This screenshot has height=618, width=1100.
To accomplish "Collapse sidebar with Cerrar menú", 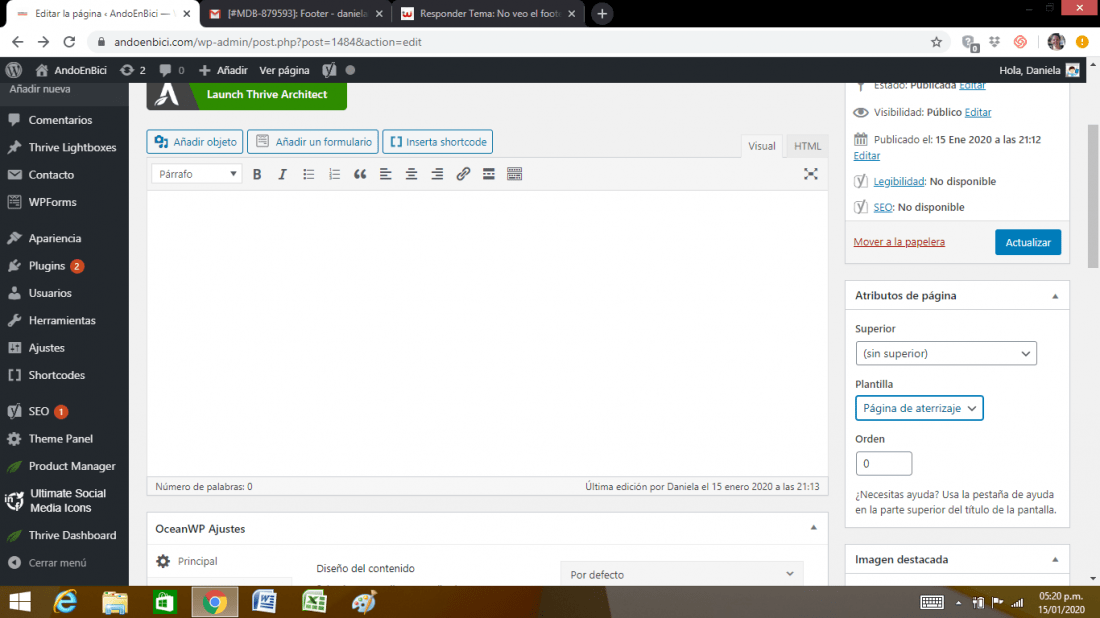I will pos(57,563).
